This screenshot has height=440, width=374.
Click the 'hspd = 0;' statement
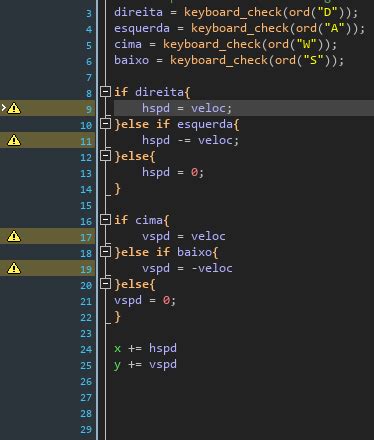173,172
